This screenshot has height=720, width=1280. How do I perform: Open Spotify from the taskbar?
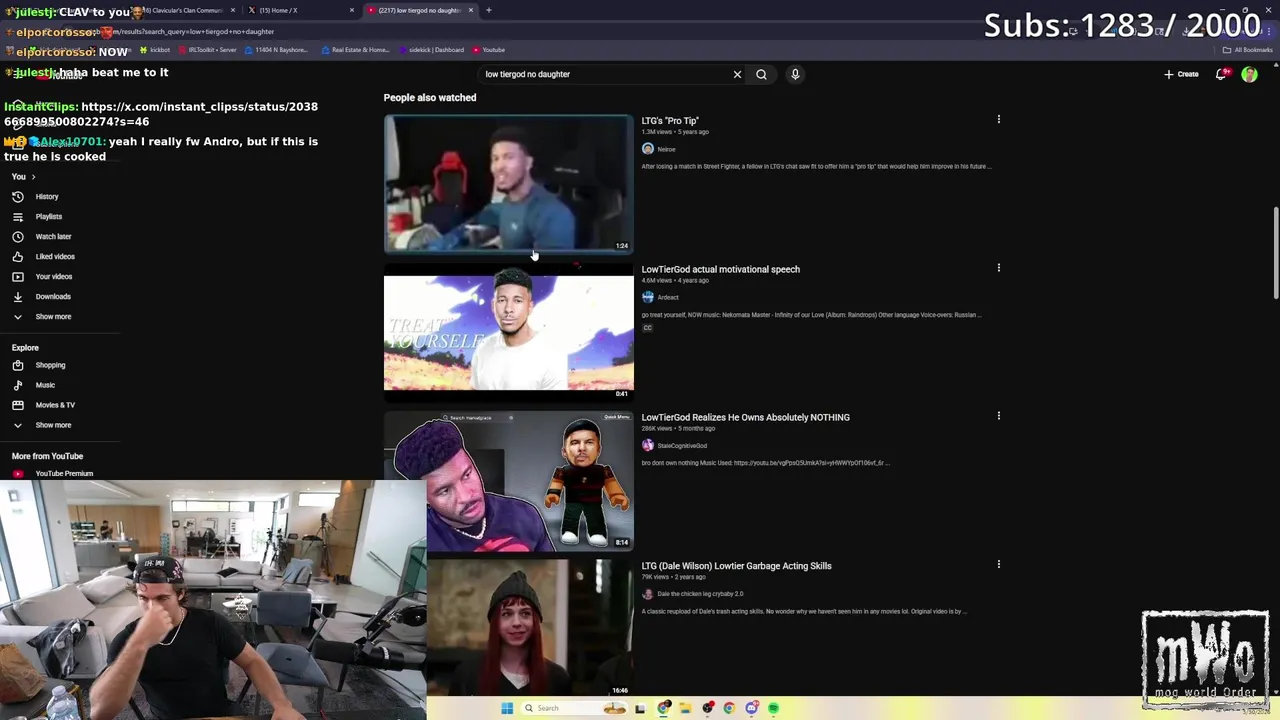coord(773,708)
